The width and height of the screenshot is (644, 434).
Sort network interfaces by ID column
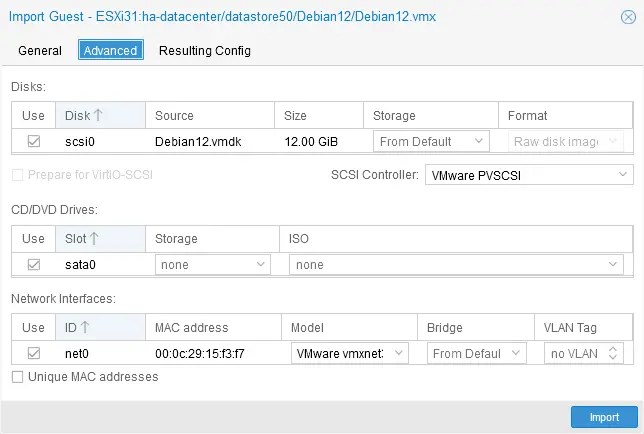(x=100, y=327)
